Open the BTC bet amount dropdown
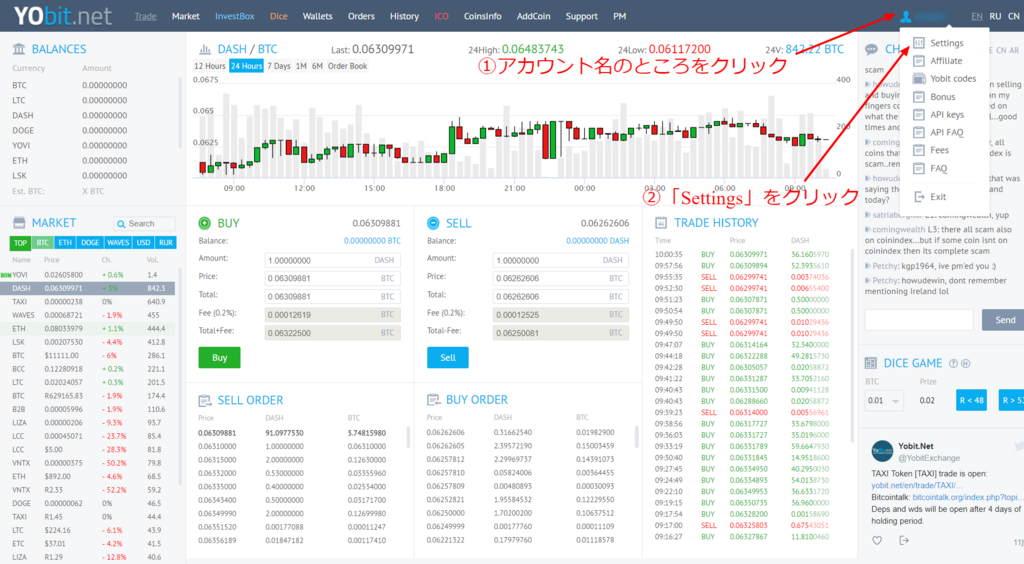 pyautogui.click(x=881, y=401)
